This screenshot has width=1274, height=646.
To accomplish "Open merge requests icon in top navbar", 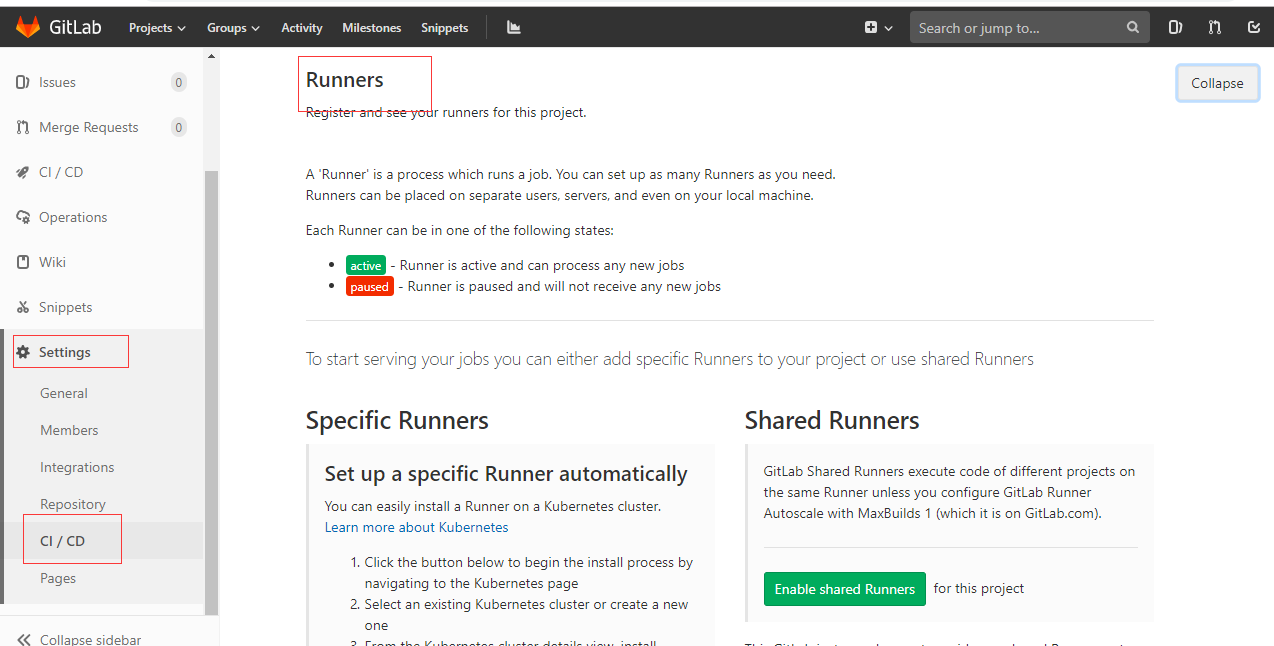I will pyautogui.click(x=1214, y=28).
